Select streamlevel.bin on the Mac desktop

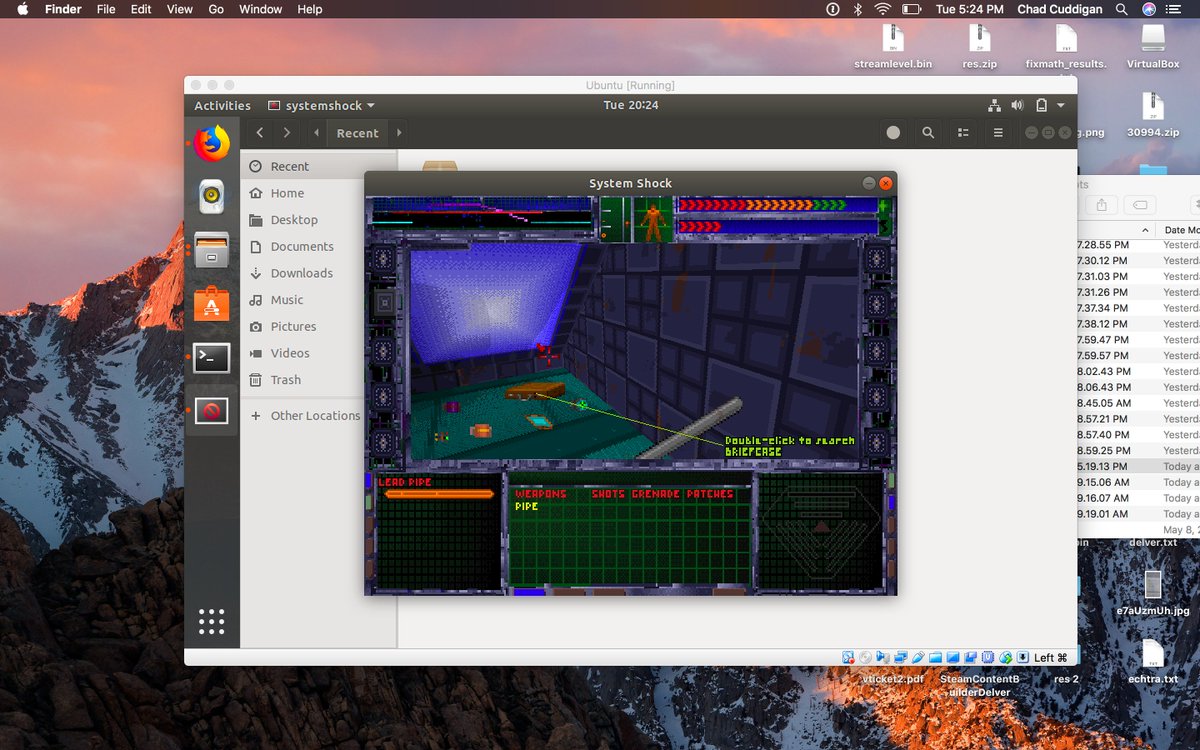(x=893, y=47)
